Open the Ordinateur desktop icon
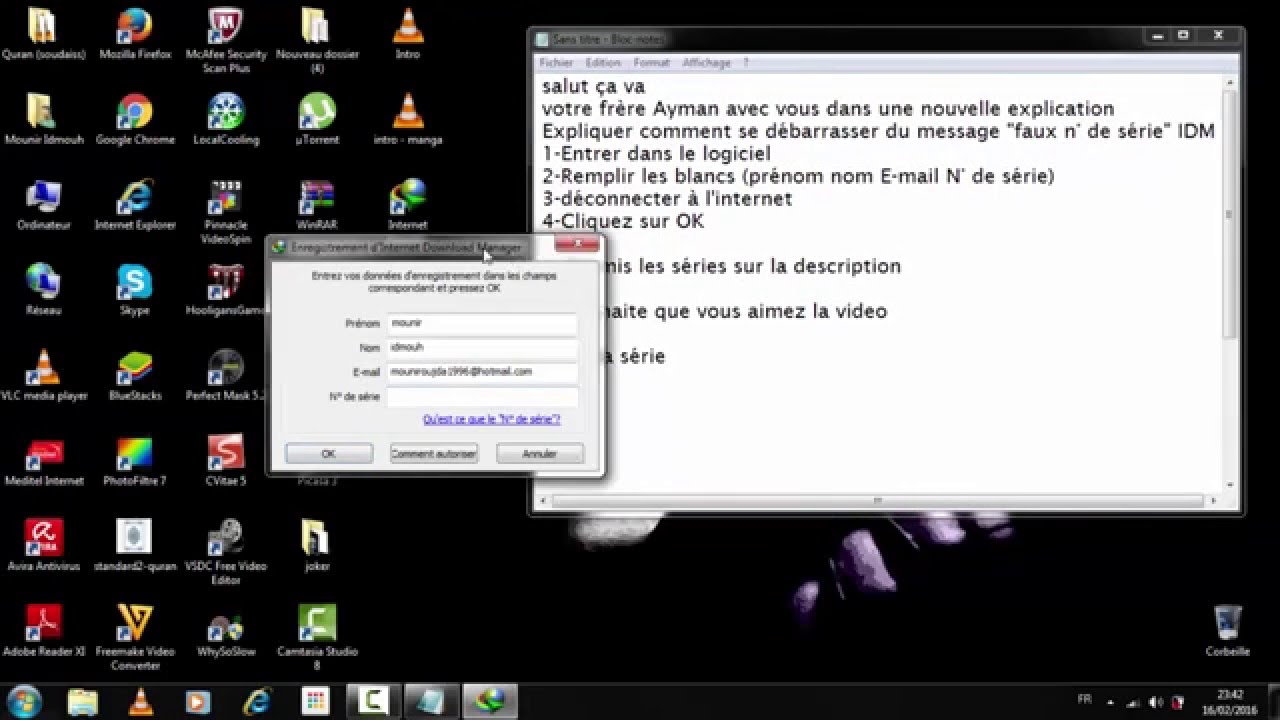1280x720 pixels. (44, 204)
